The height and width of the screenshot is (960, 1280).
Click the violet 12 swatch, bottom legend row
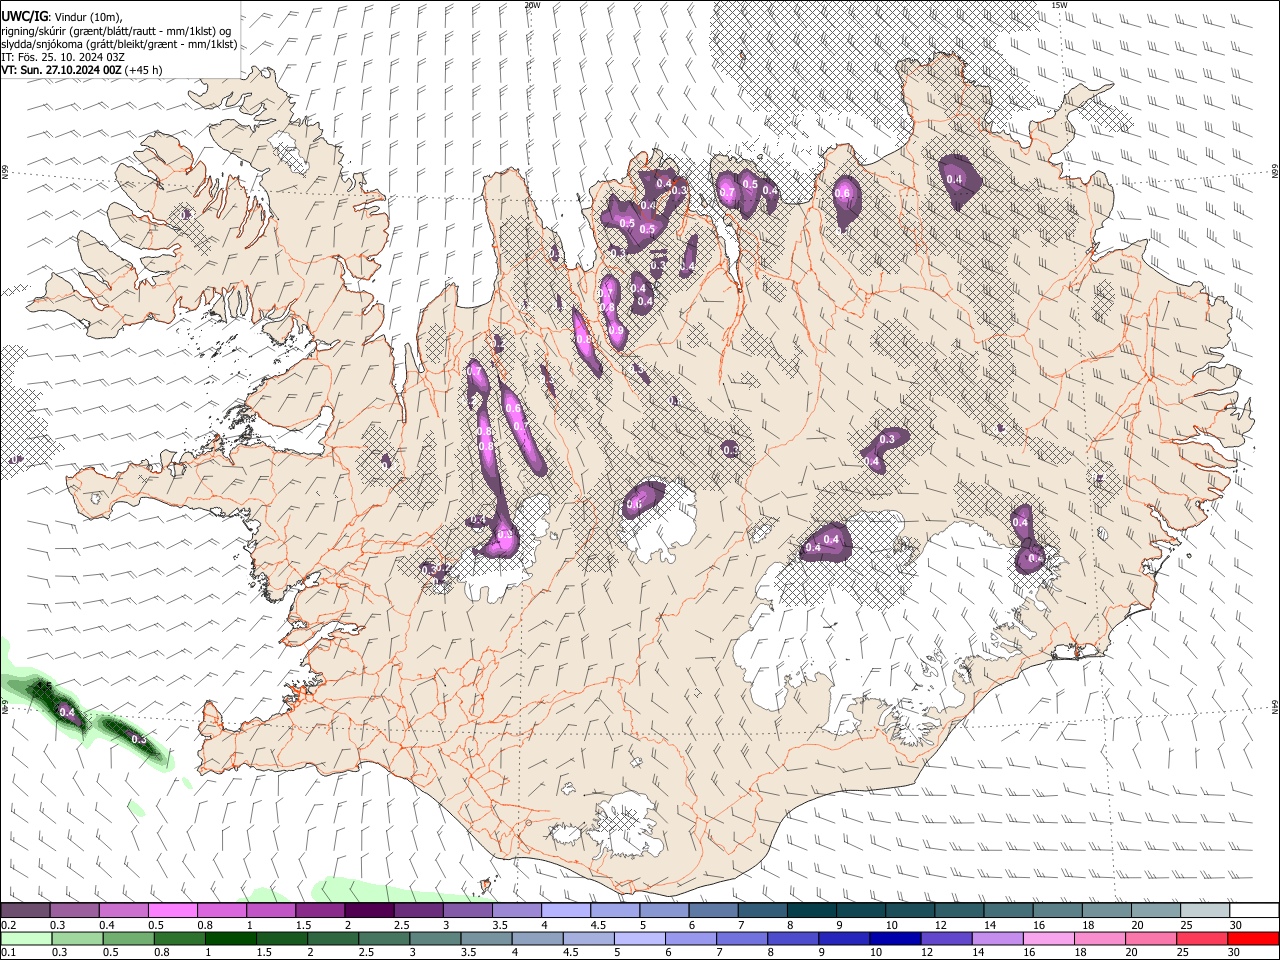point(947,938)
